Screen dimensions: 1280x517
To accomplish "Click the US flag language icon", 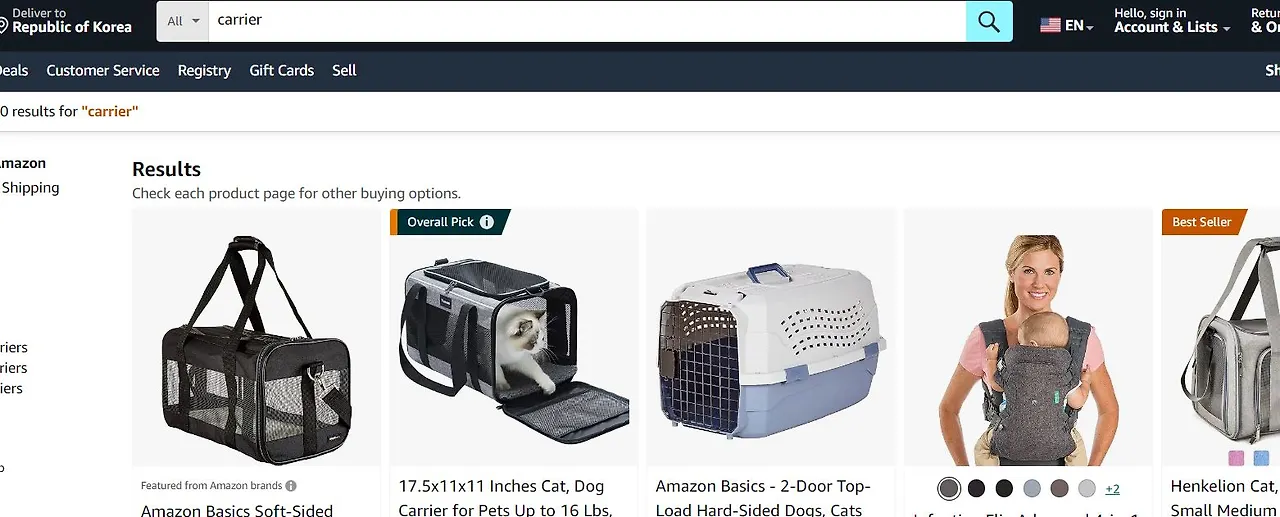I will tap(1050, 25).
